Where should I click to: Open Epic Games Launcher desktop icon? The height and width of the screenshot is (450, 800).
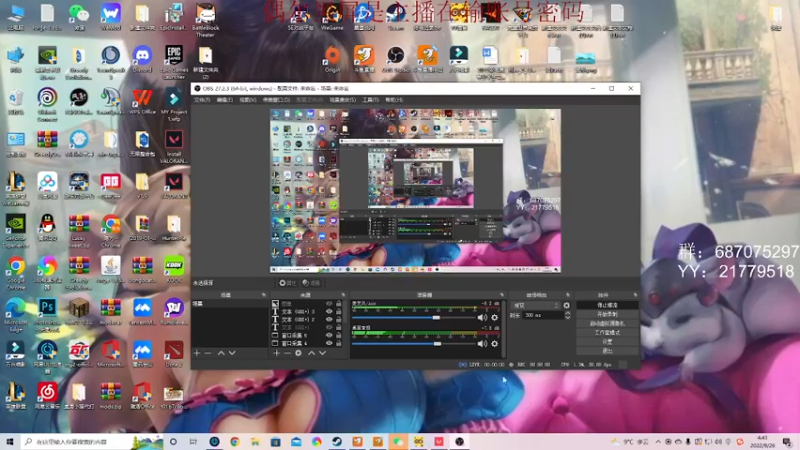173,62
